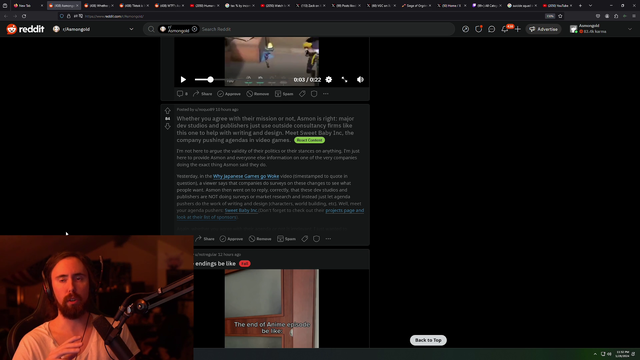640x360 pixels.
Task: Switch to the New Tab browser tab
Action: pos(27,6)
